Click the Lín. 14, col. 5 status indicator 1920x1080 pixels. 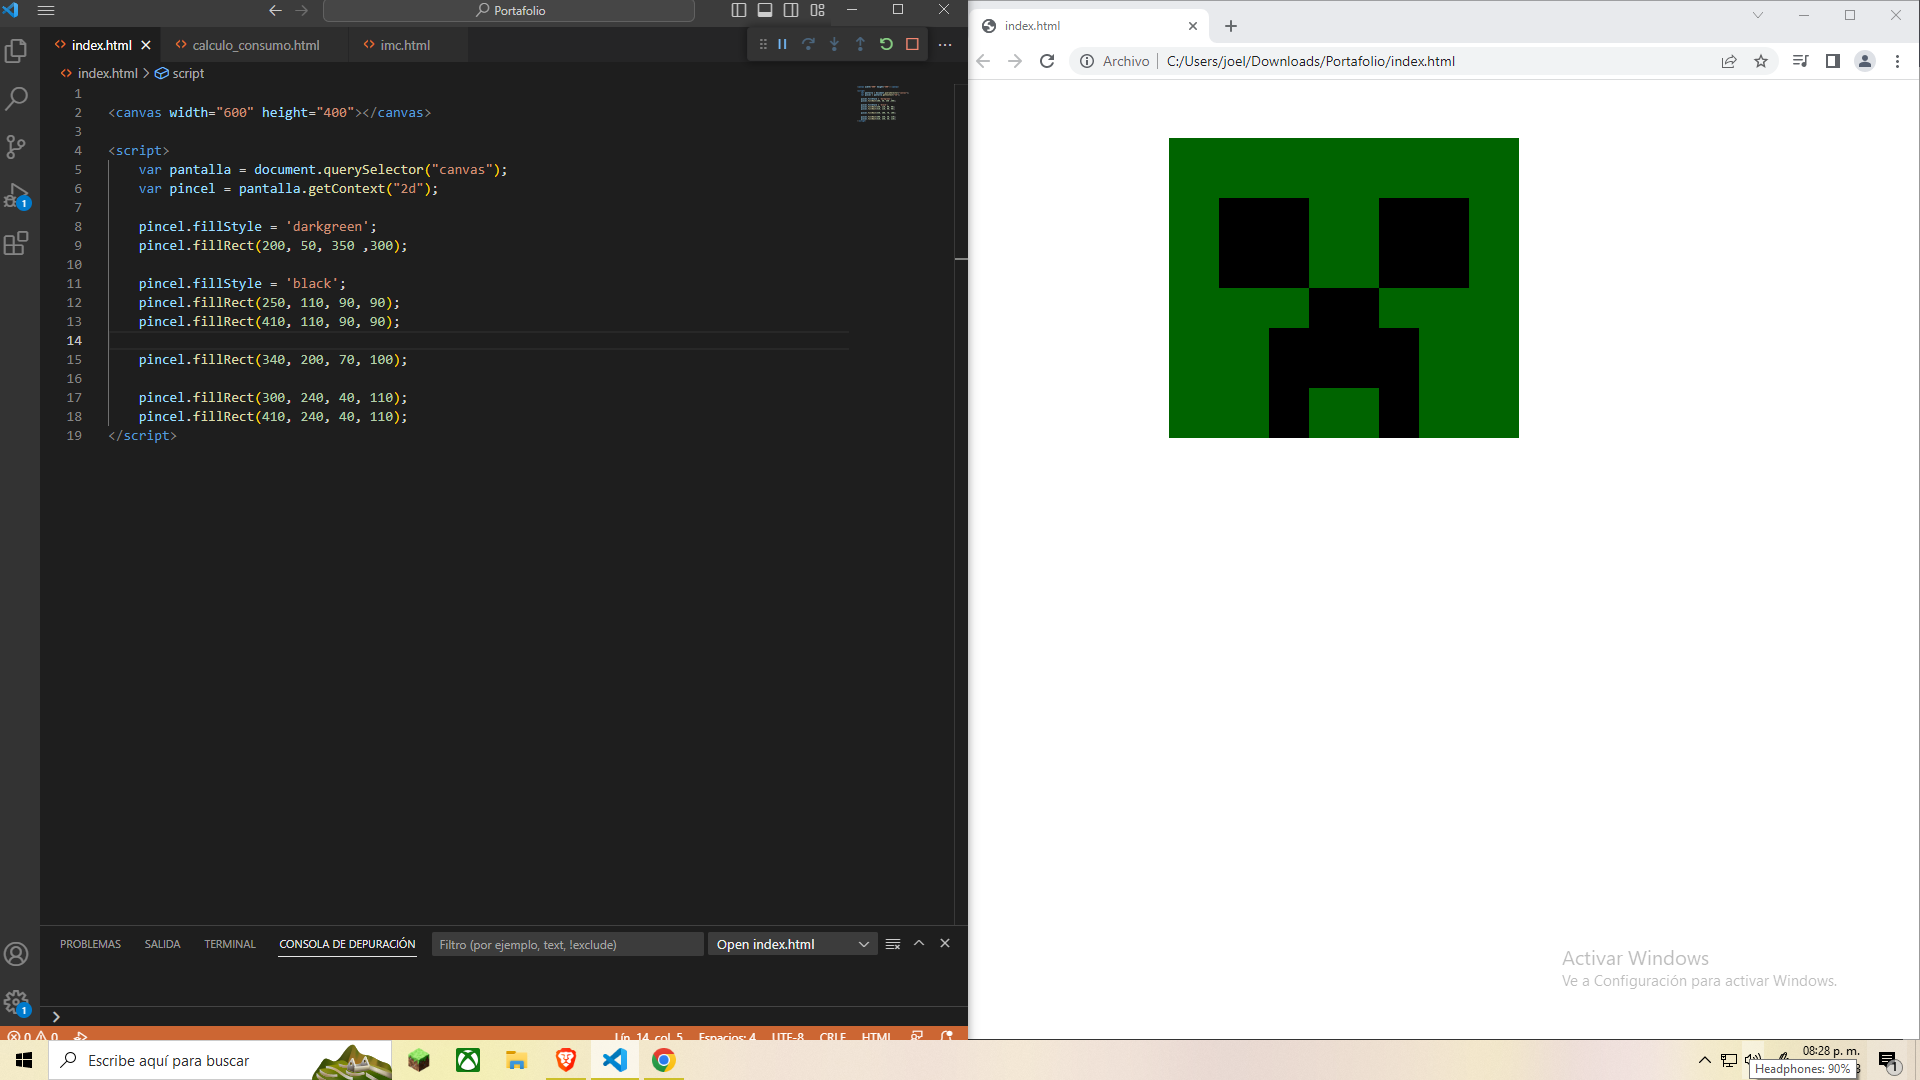[x=648, y=1036]
